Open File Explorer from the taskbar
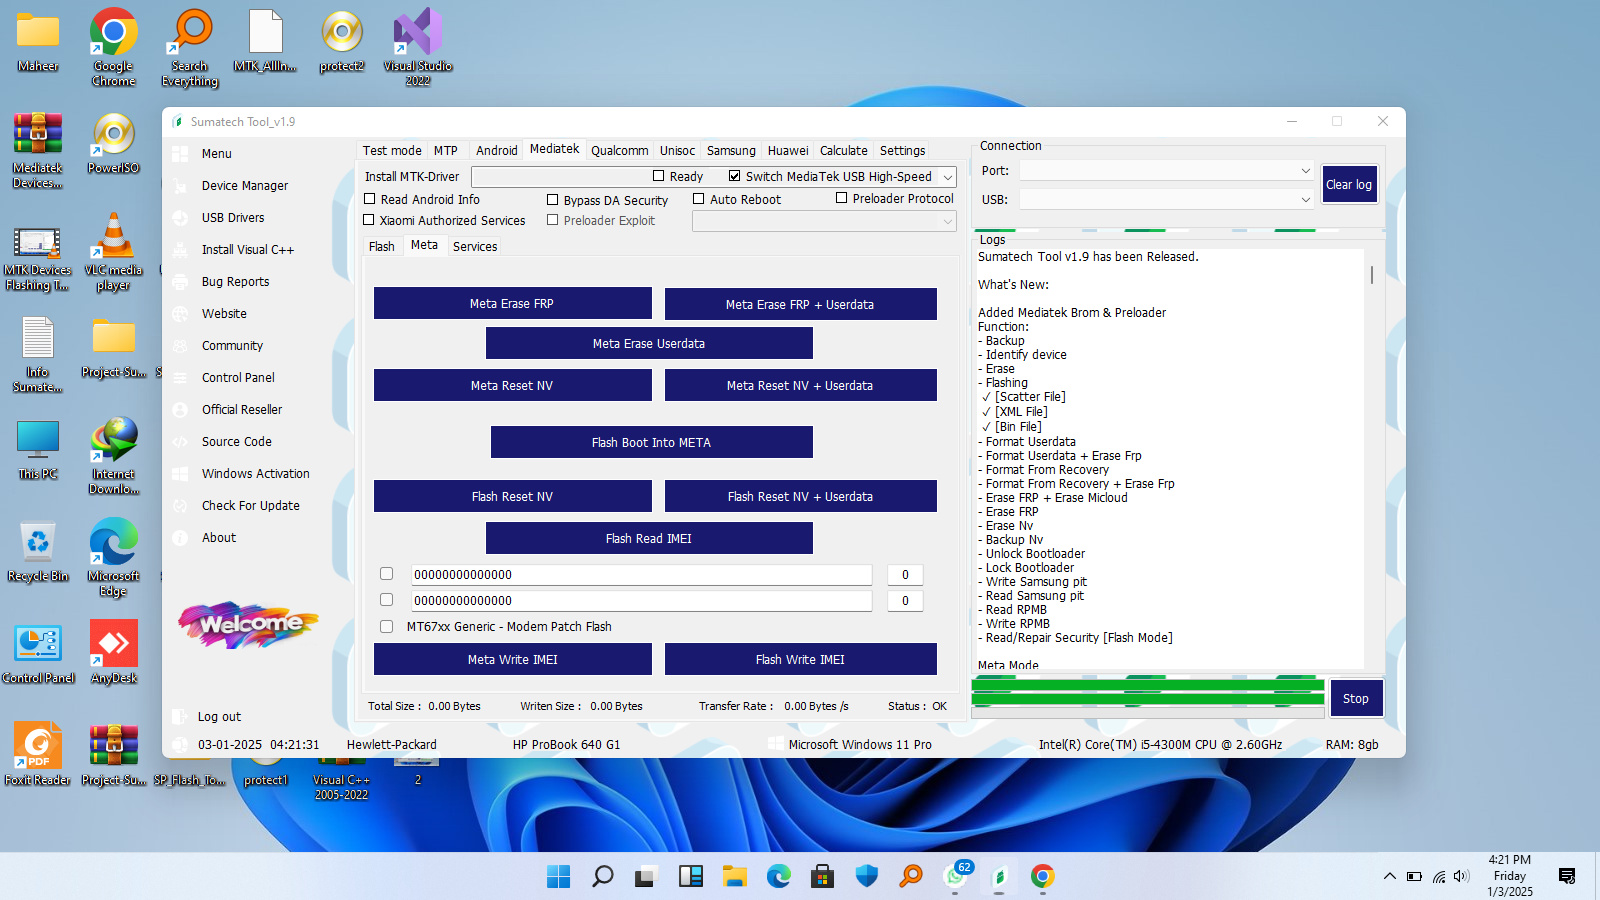This screenshot has height=900, width=1600. pos(735,877)
